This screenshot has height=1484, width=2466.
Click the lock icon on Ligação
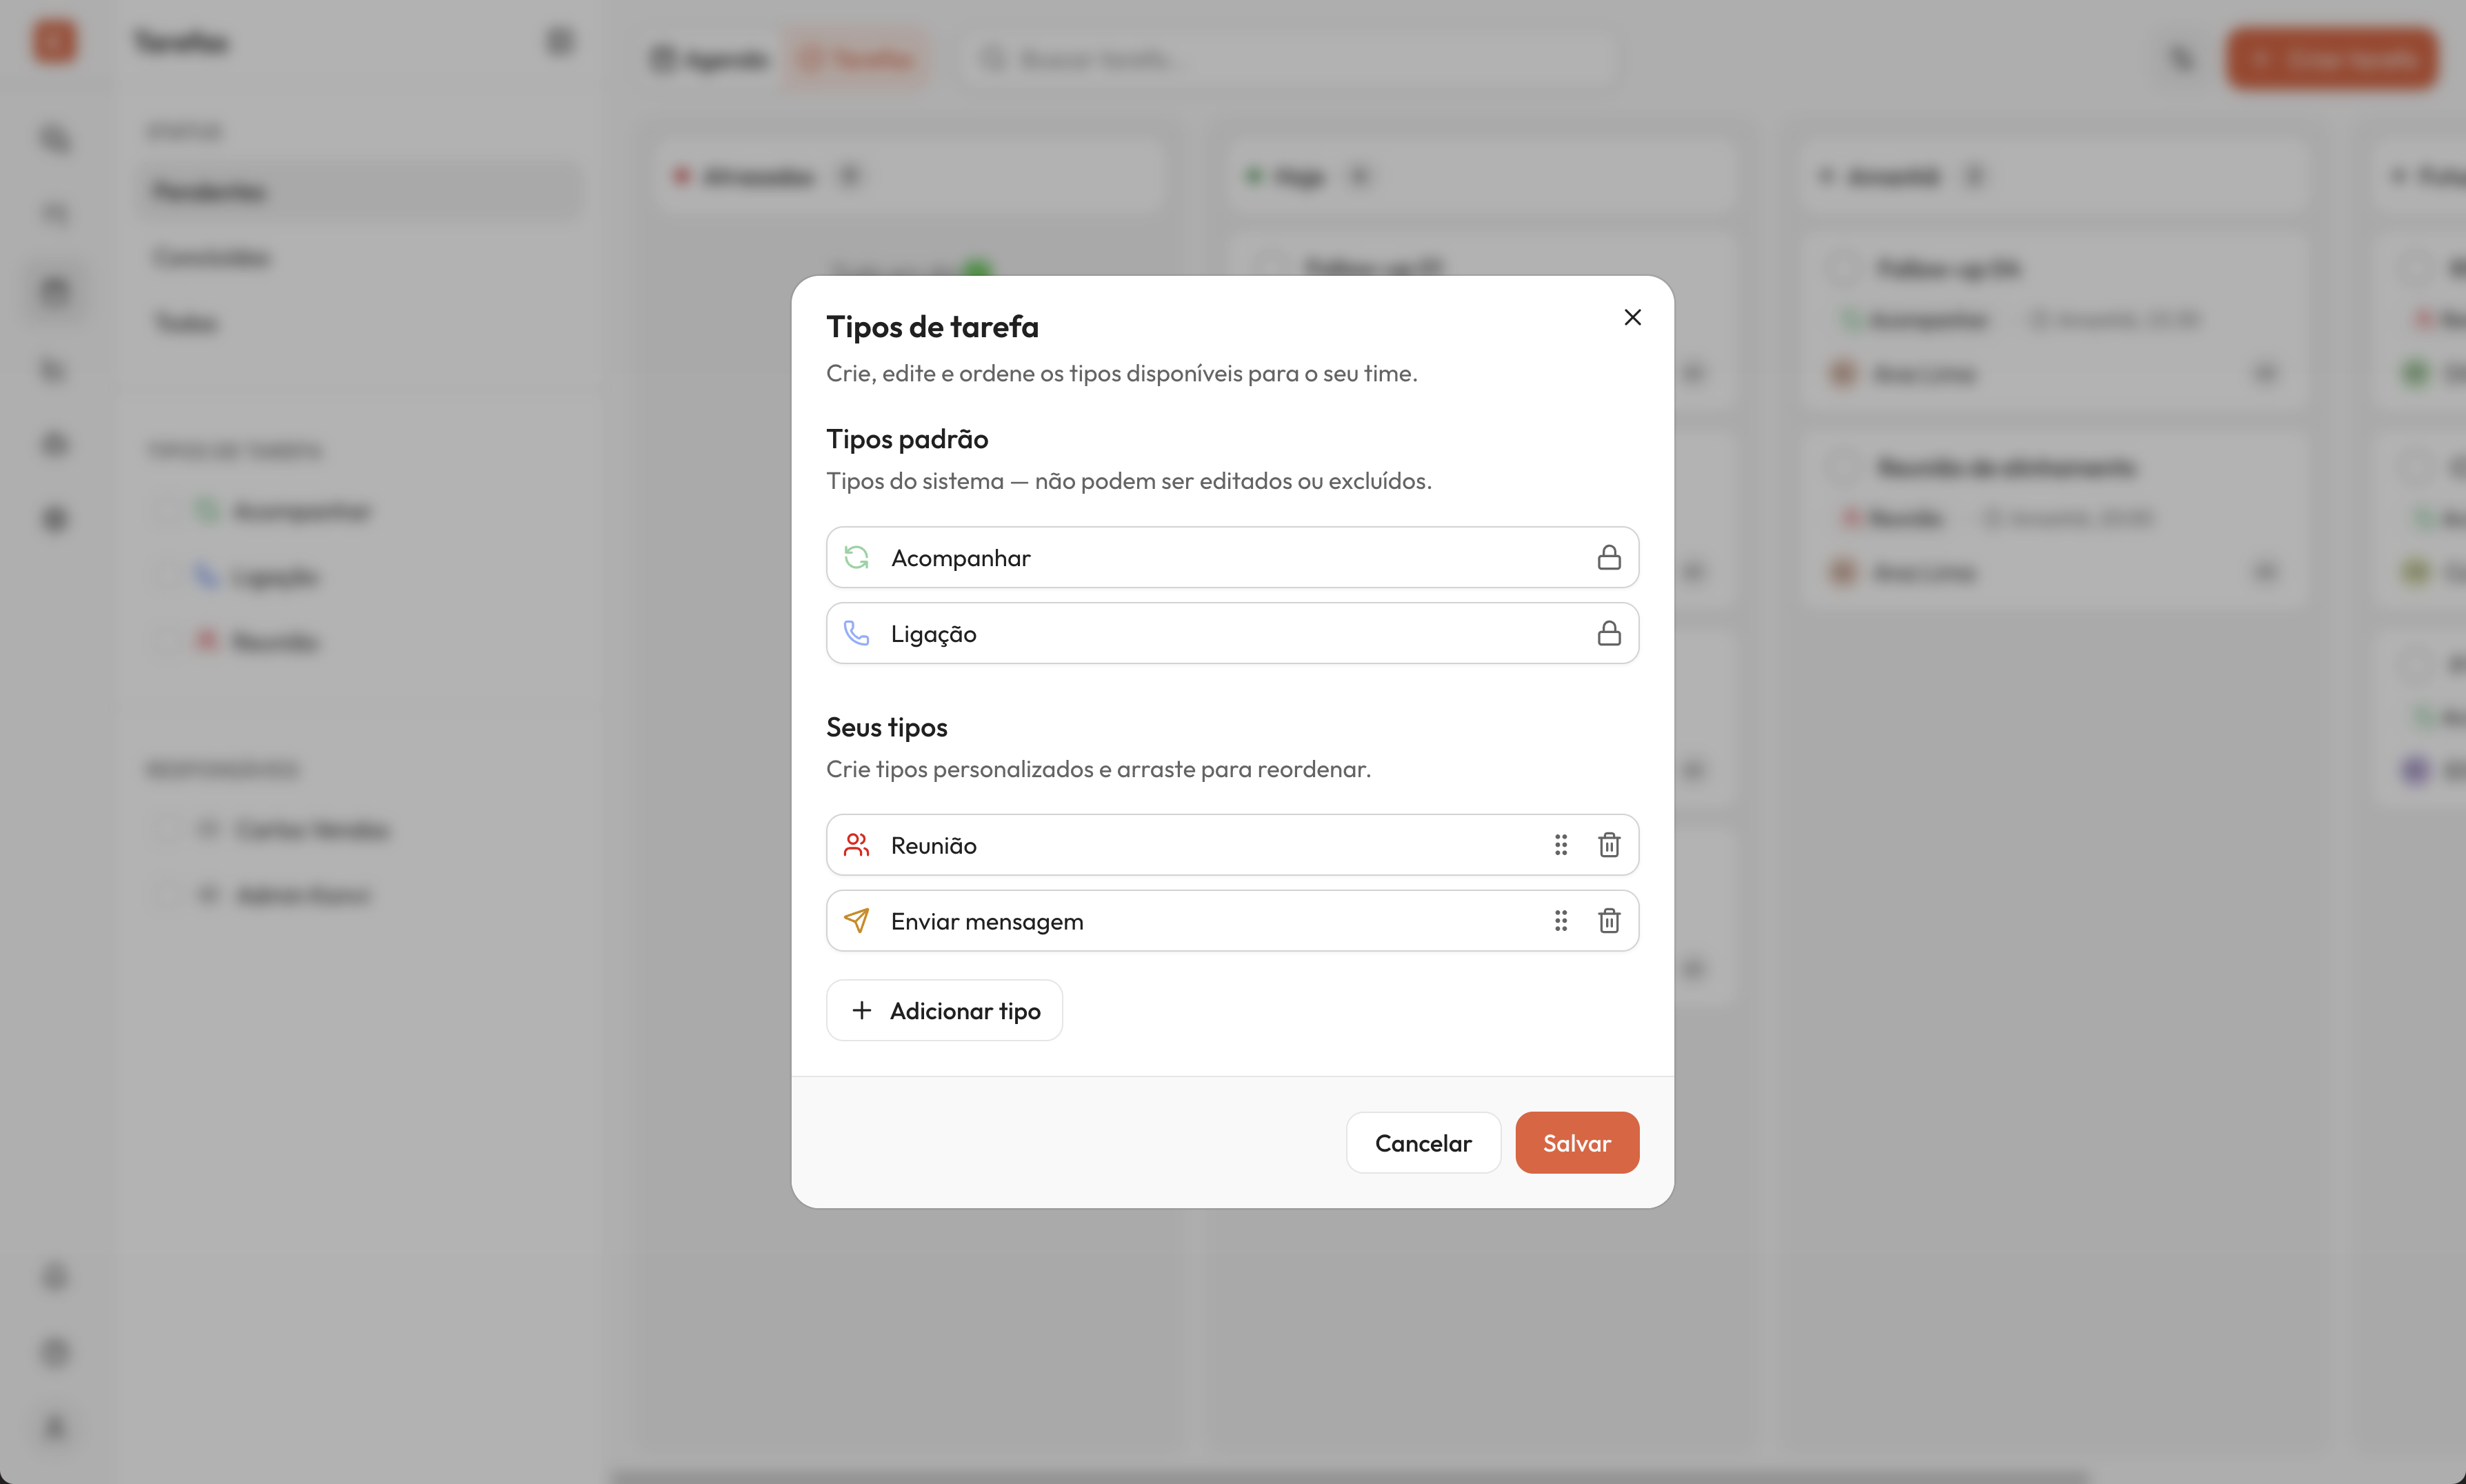click(x=1608, y=633)
